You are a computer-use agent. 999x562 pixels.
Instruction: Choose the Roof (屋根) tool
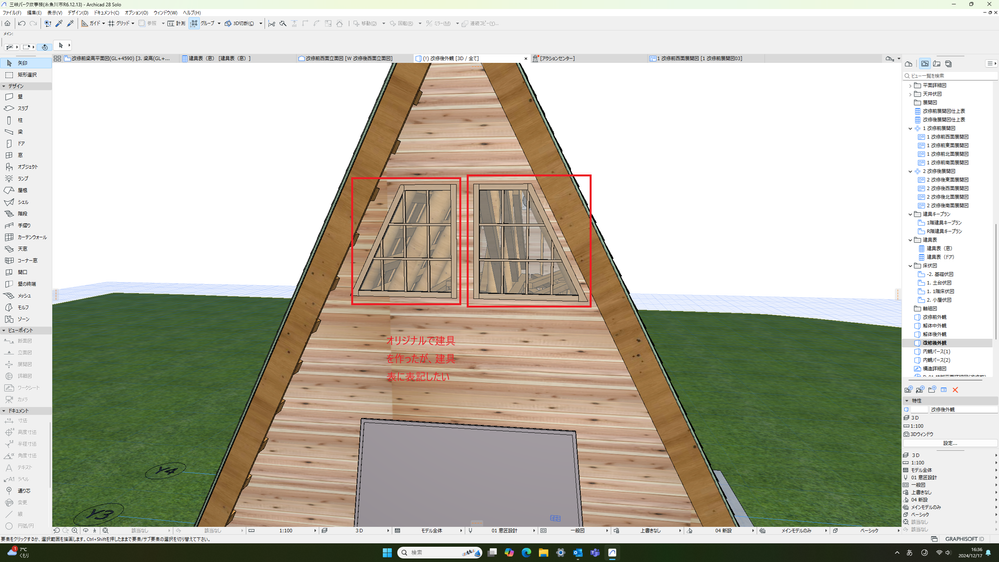[25, 190]
